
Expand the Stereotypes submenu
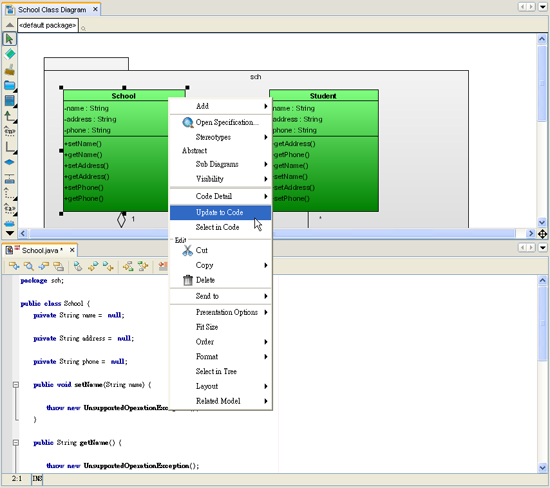pos(220,137)
